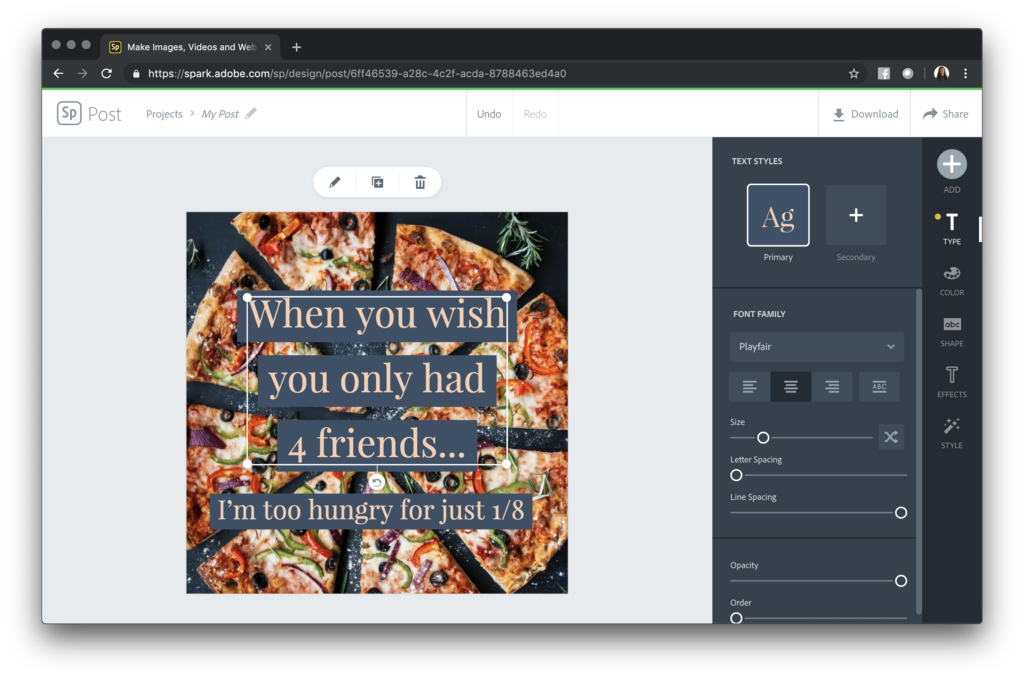The image size is (1024, 679).
Task: Duplicate the selected text with copy icon
Action: [x=377, y=182]
